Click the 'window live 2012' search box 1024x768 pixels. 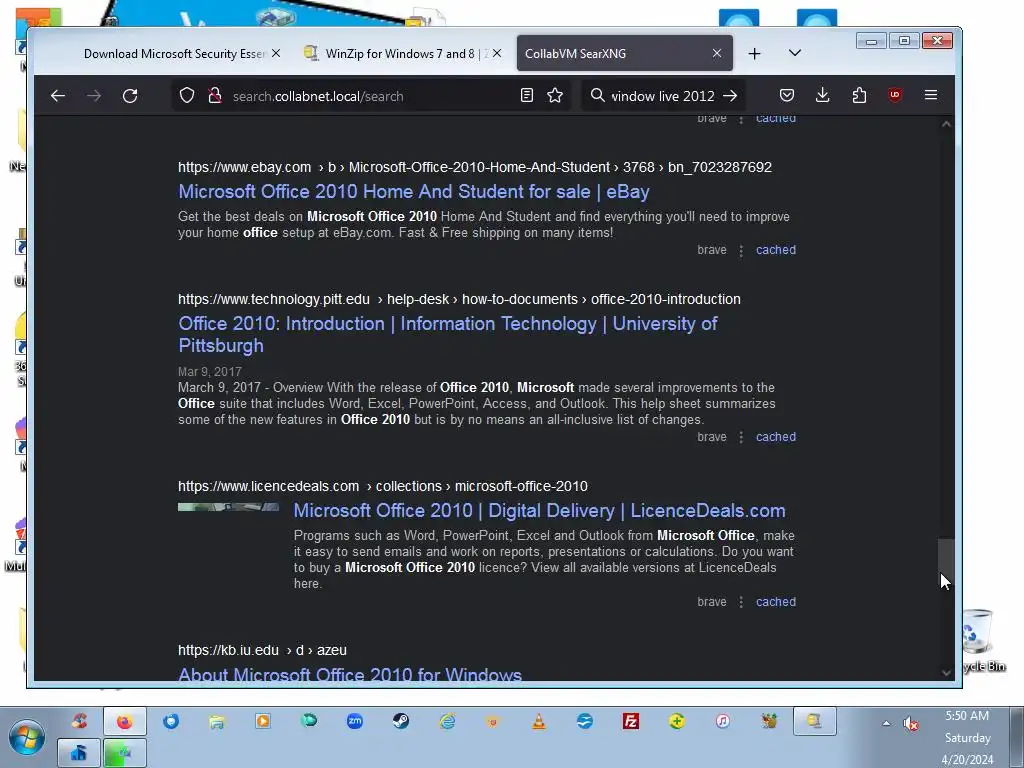click(663, 96)
